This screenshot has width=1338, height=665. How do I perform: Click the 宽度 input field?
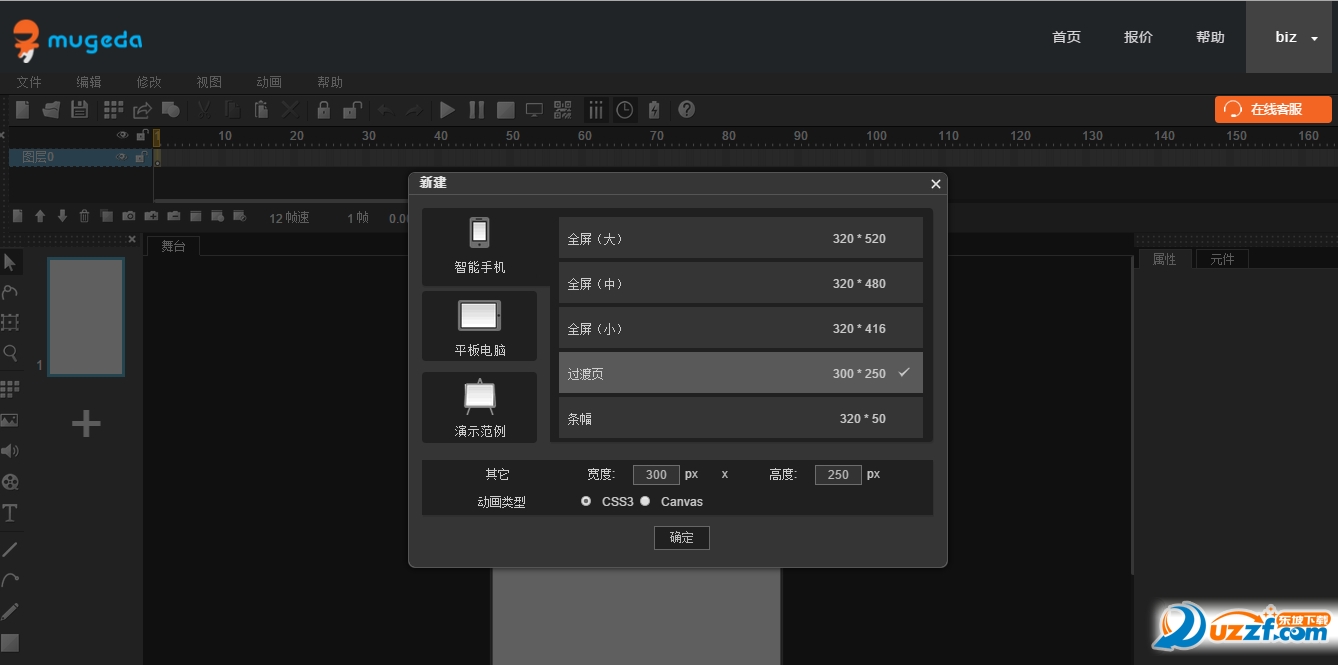pos(656,475)
